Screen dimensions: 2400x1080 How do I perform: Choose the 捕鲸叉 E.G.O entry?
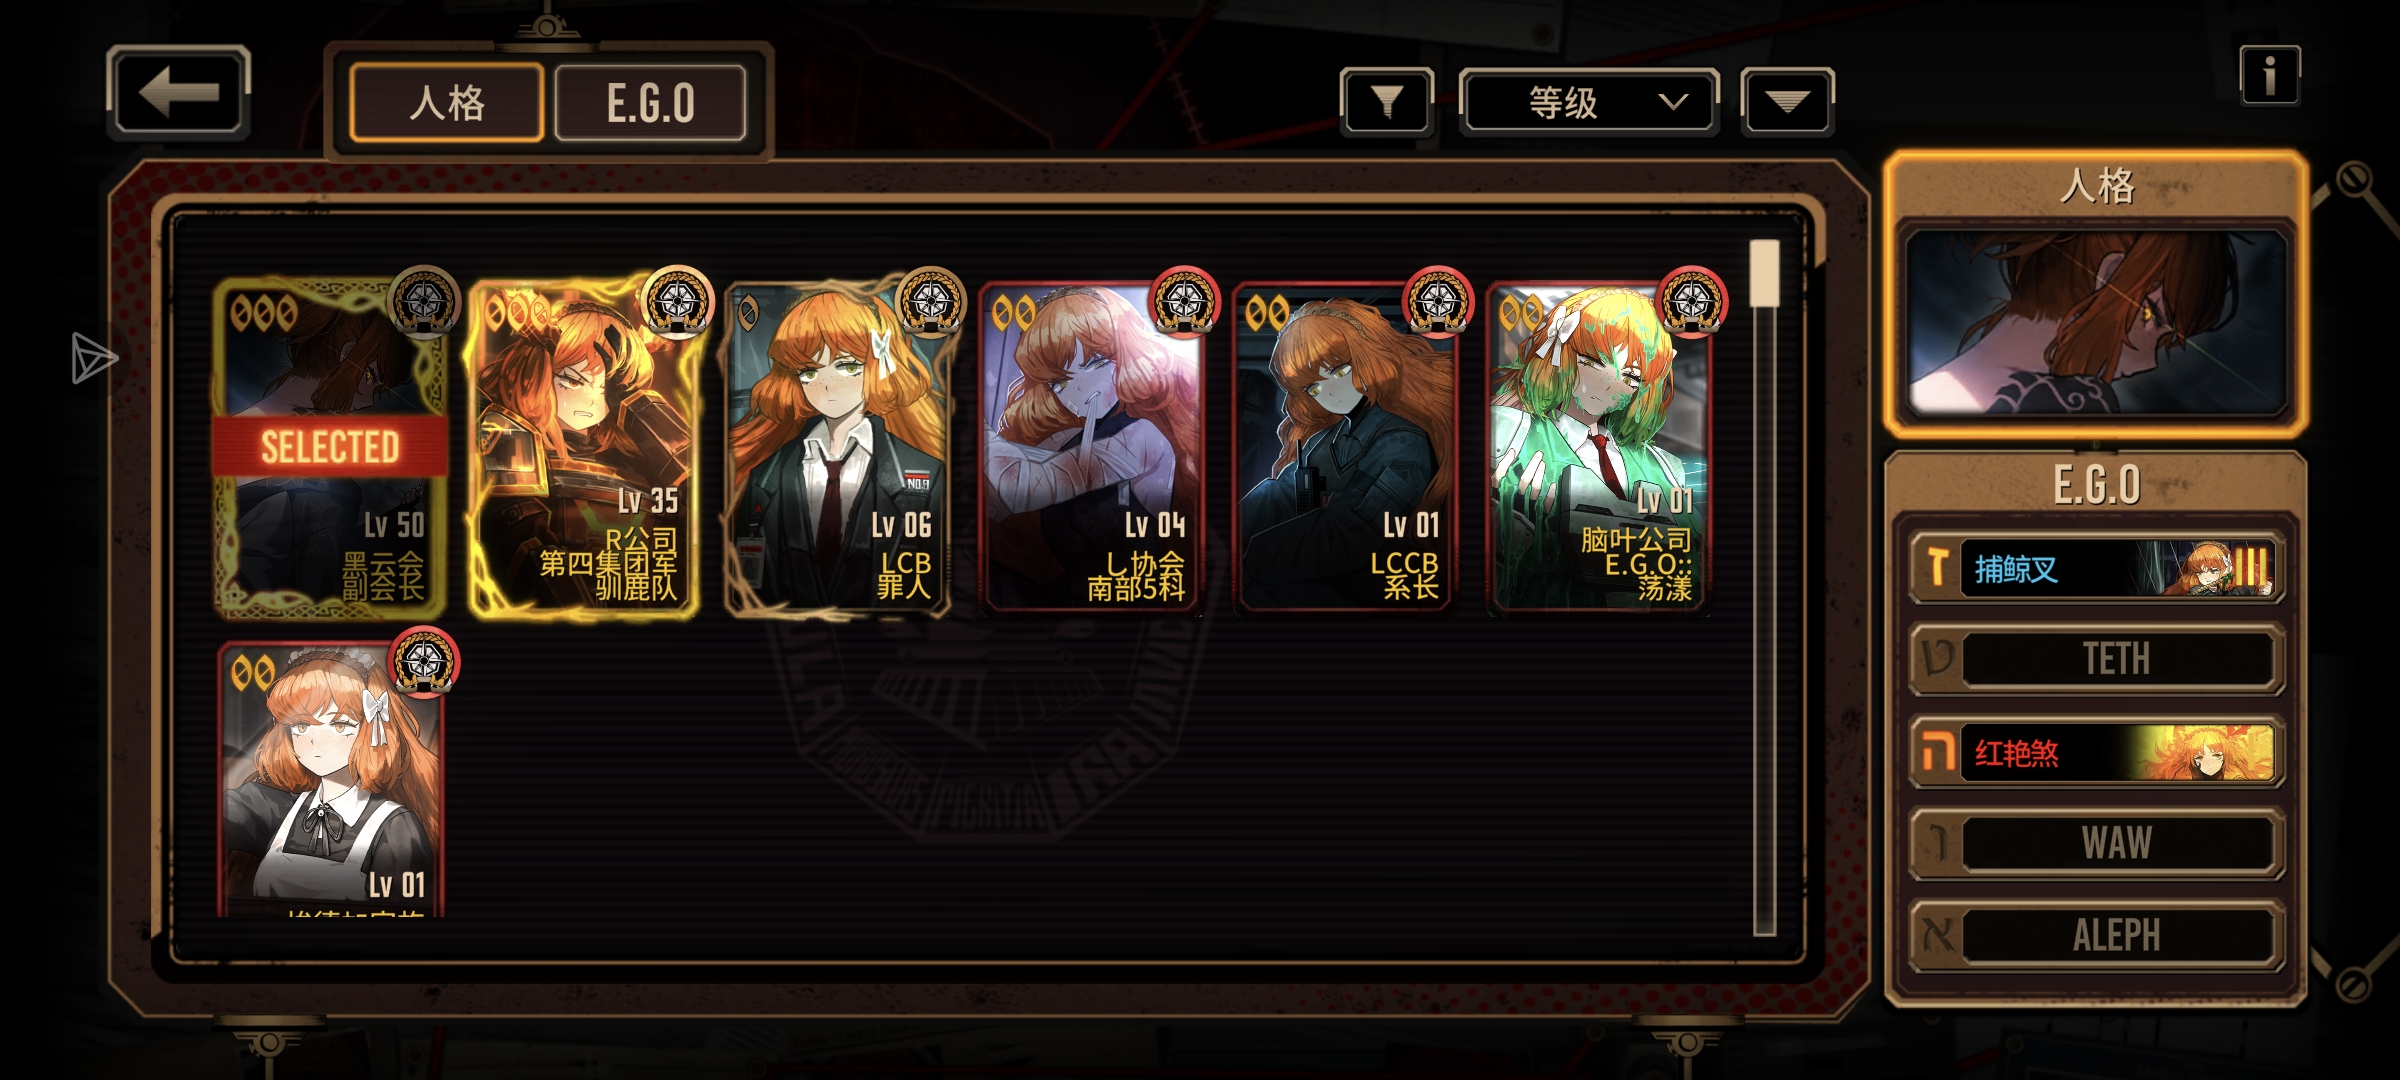[x=2096, y=568]
